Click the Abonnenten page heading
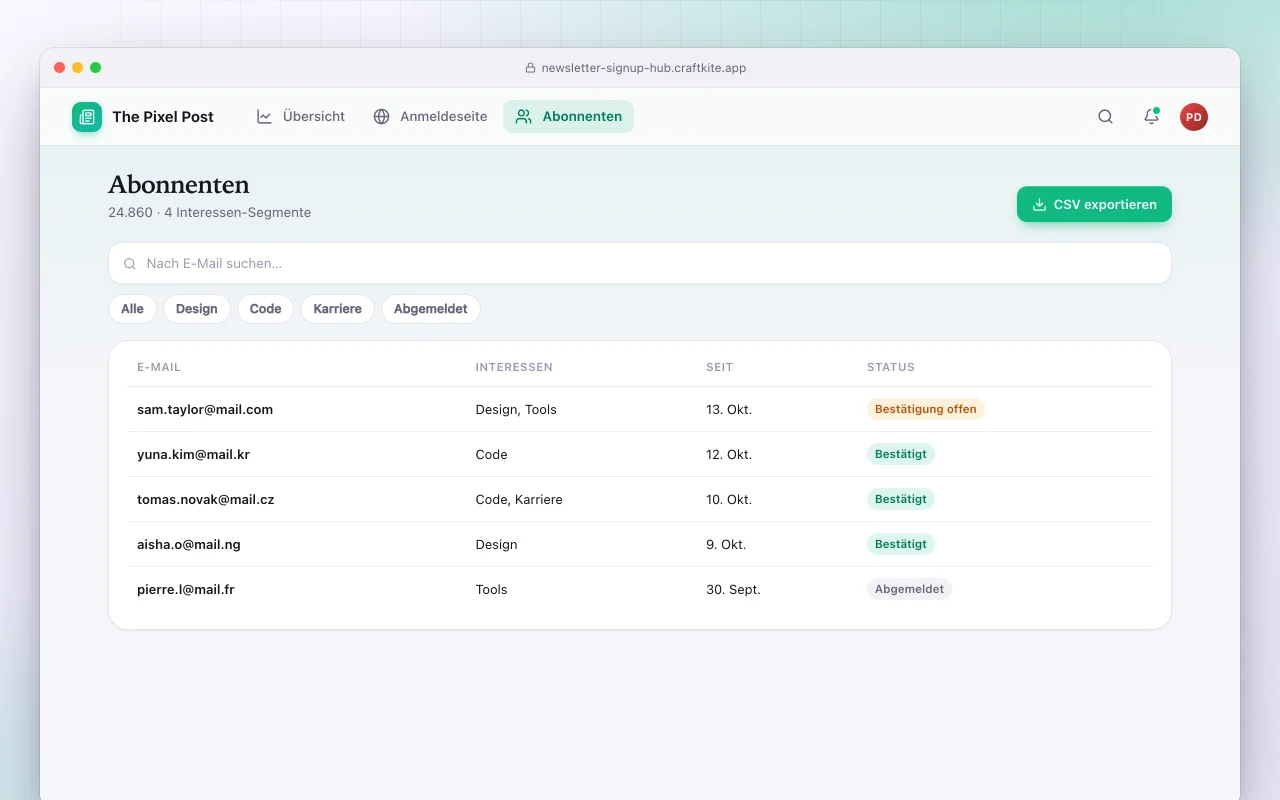This screenshot has height=800, width=1280. click(179, 185)
